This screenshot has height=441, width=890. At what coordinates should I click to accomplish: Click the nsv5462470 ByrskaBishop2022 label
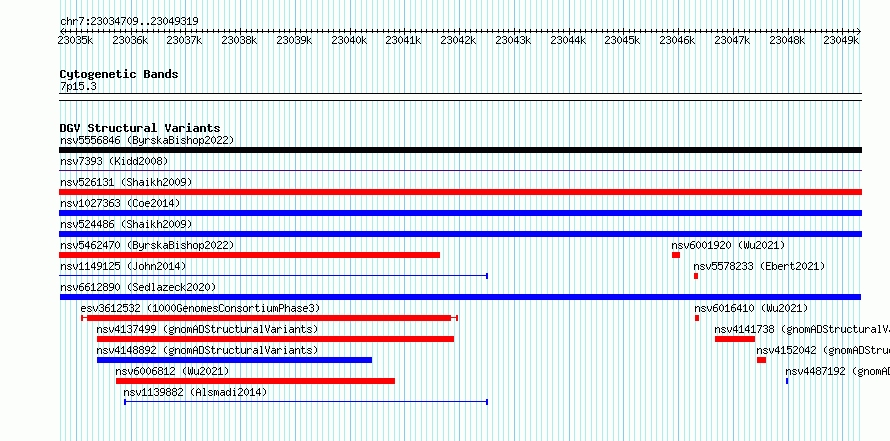point(147,245)
